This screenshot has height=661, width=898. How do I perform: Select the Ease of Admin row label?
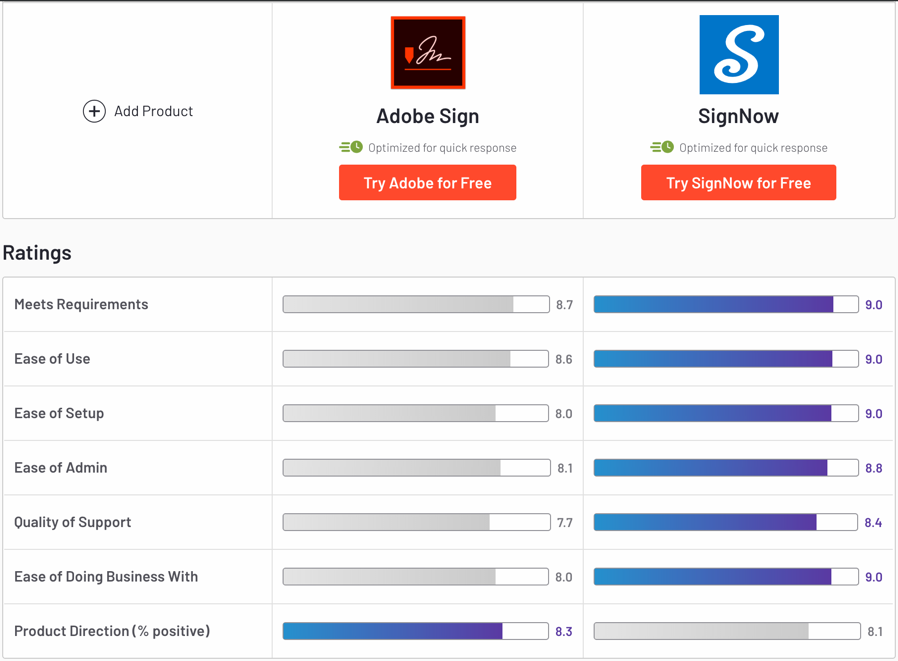(61, 468)
